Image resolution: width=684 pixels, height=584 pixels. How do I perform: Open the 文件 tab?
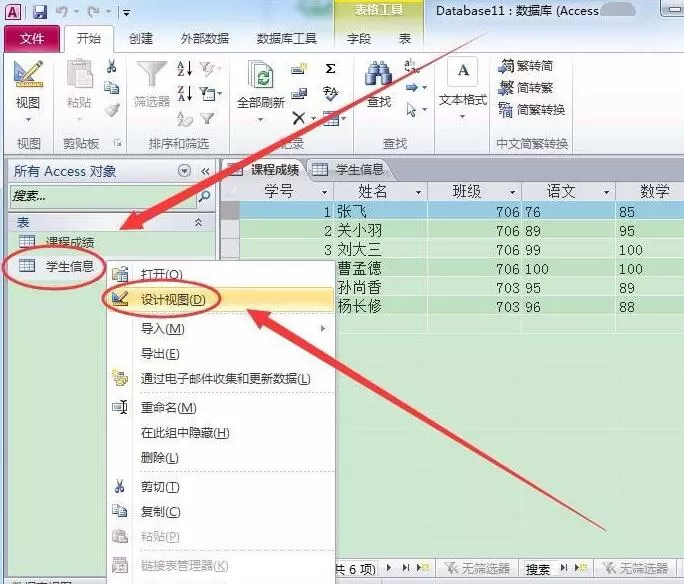tap(32, 39)
